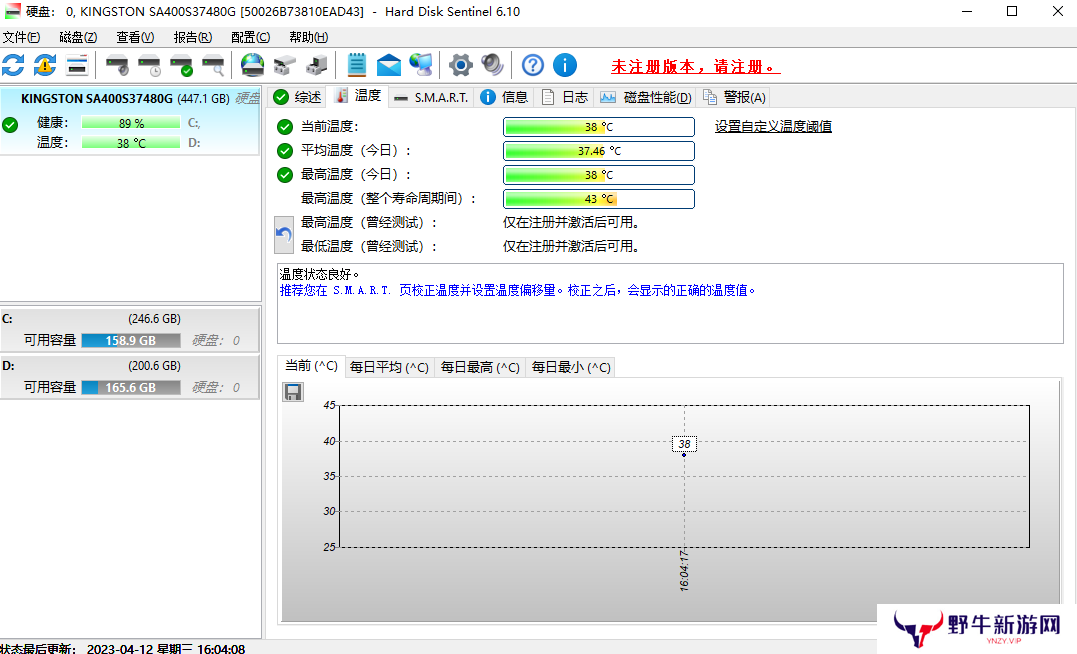This screenshot has height=654, width=1077.
Task: Click the 状态最后更新 status bar entry
Action: click(x=123, y=648)
